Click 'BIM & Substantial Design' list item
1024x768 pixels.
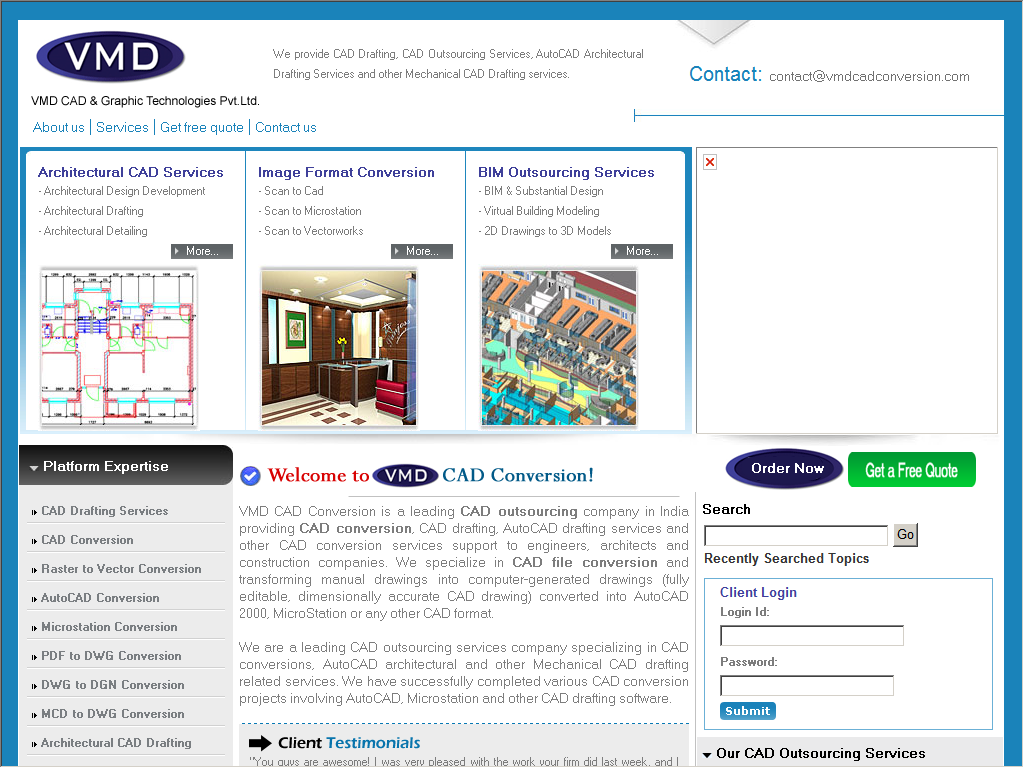coord(543,191)
